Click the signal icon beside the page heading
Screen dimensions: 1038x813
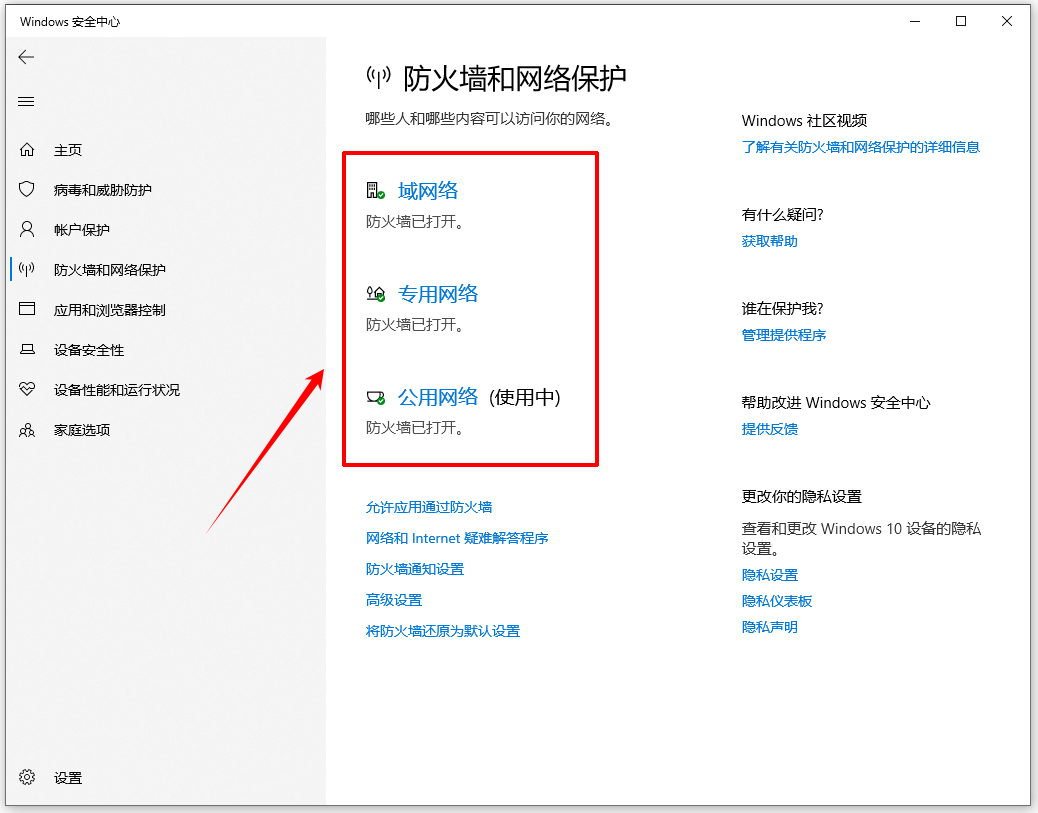(x=379, y=77)
